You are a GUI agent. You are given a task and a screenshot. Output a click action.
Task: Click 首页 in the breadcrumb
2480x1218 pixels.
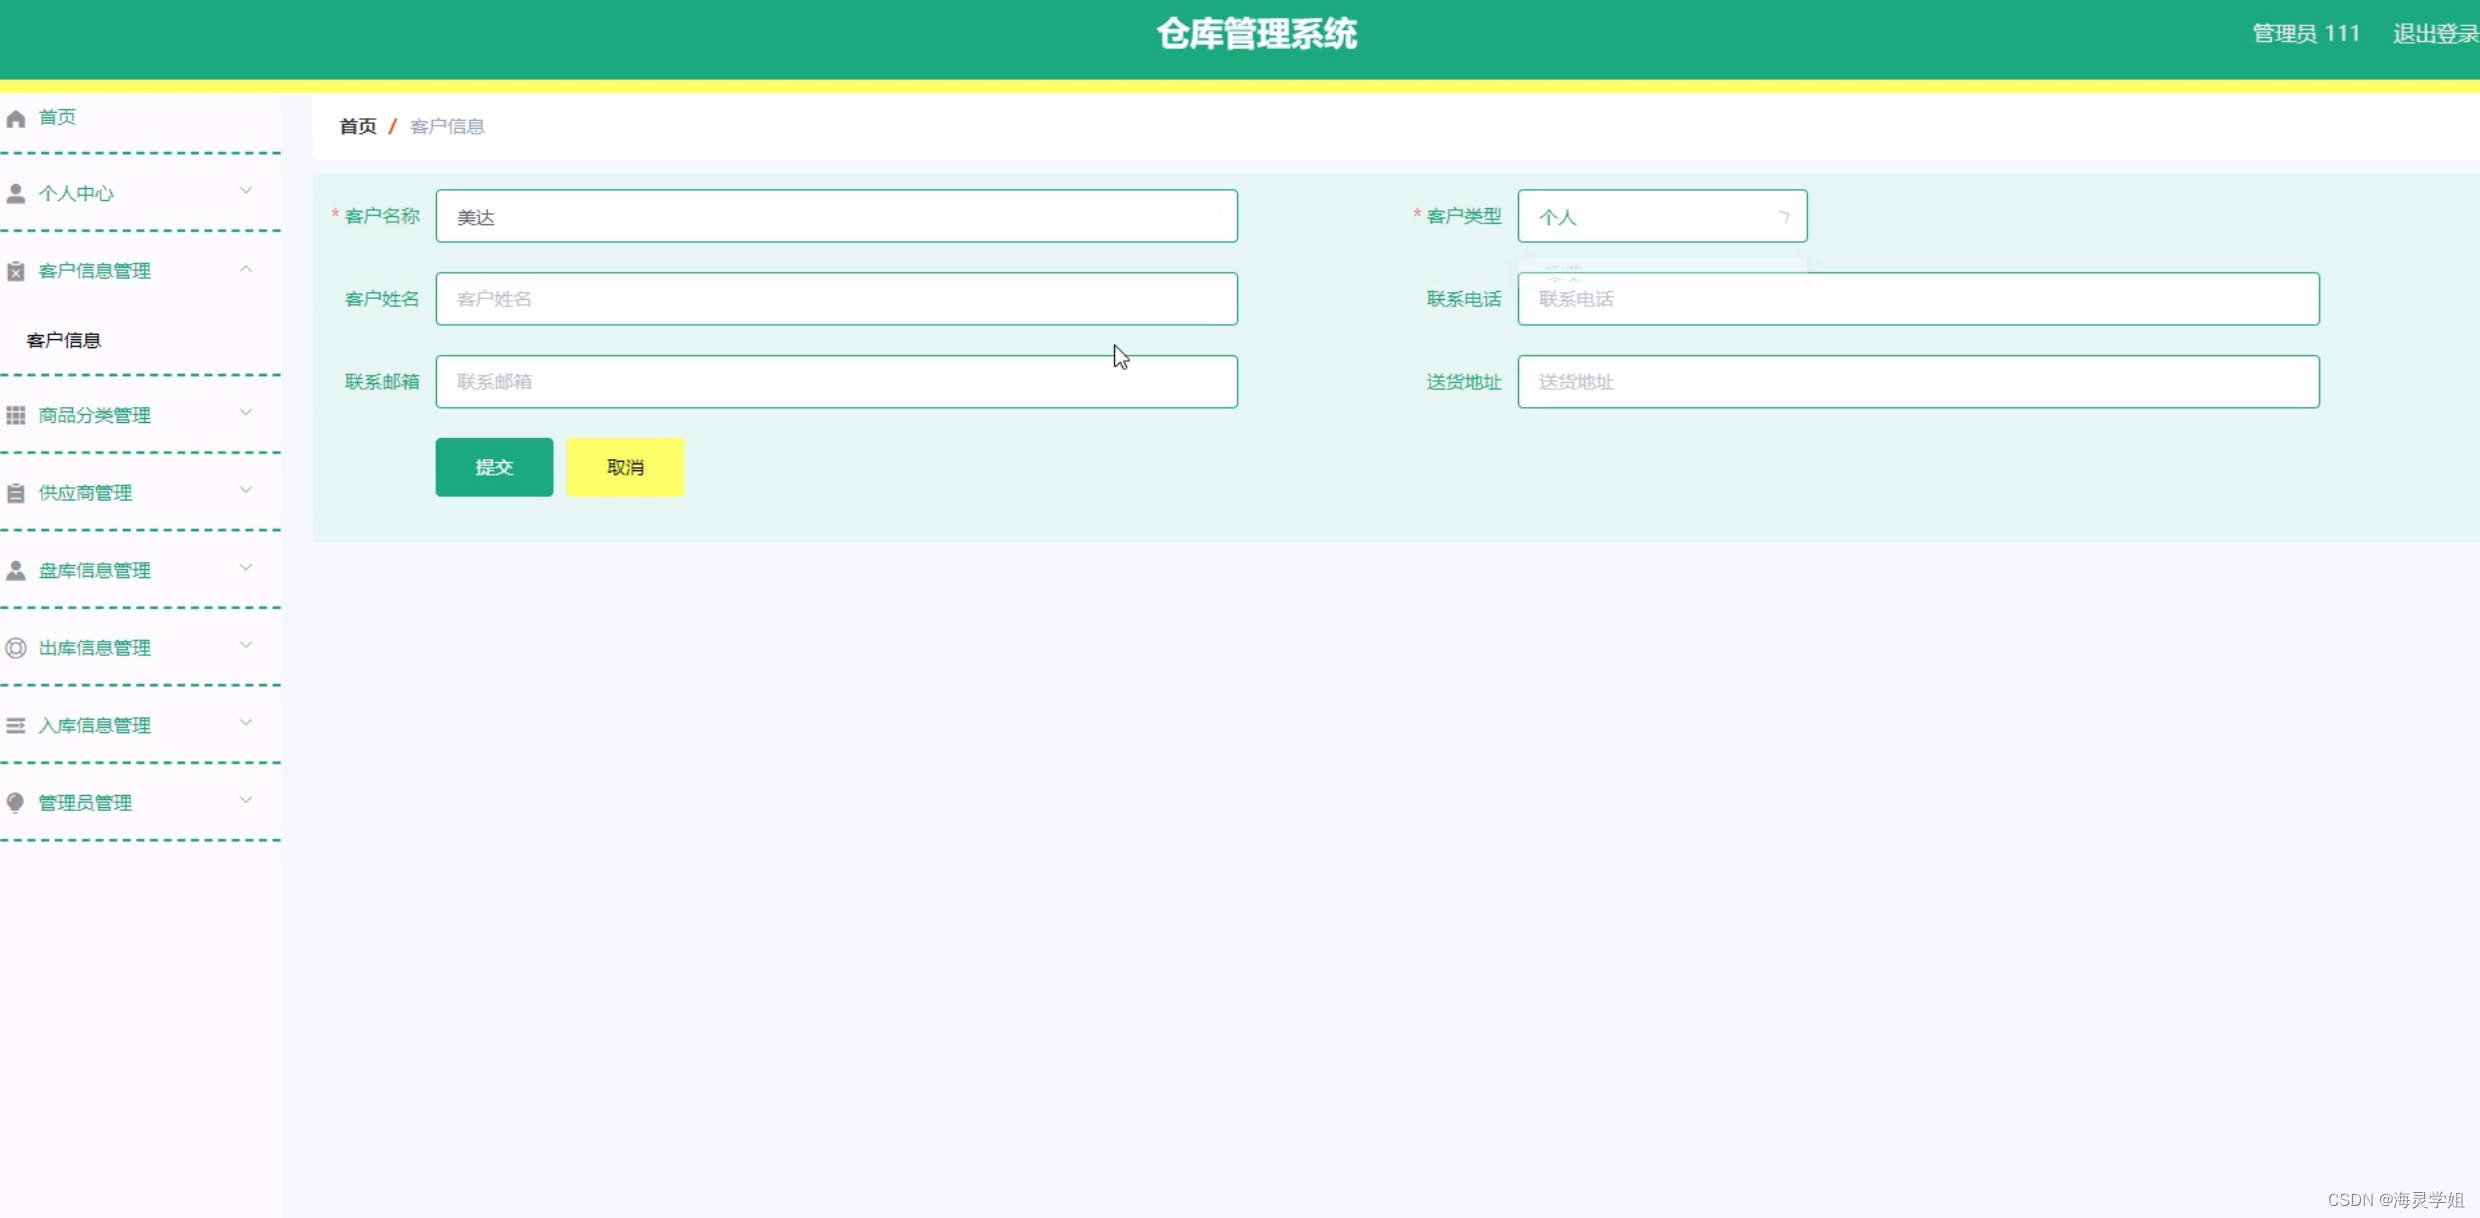358,127
